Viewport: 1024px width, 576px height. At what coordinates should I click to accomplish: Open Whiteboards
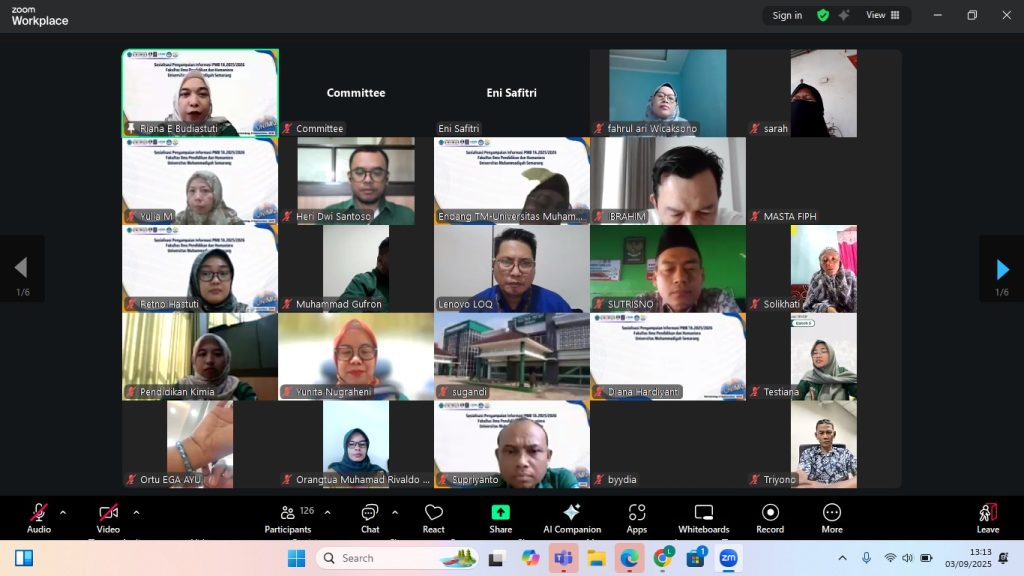704,518
